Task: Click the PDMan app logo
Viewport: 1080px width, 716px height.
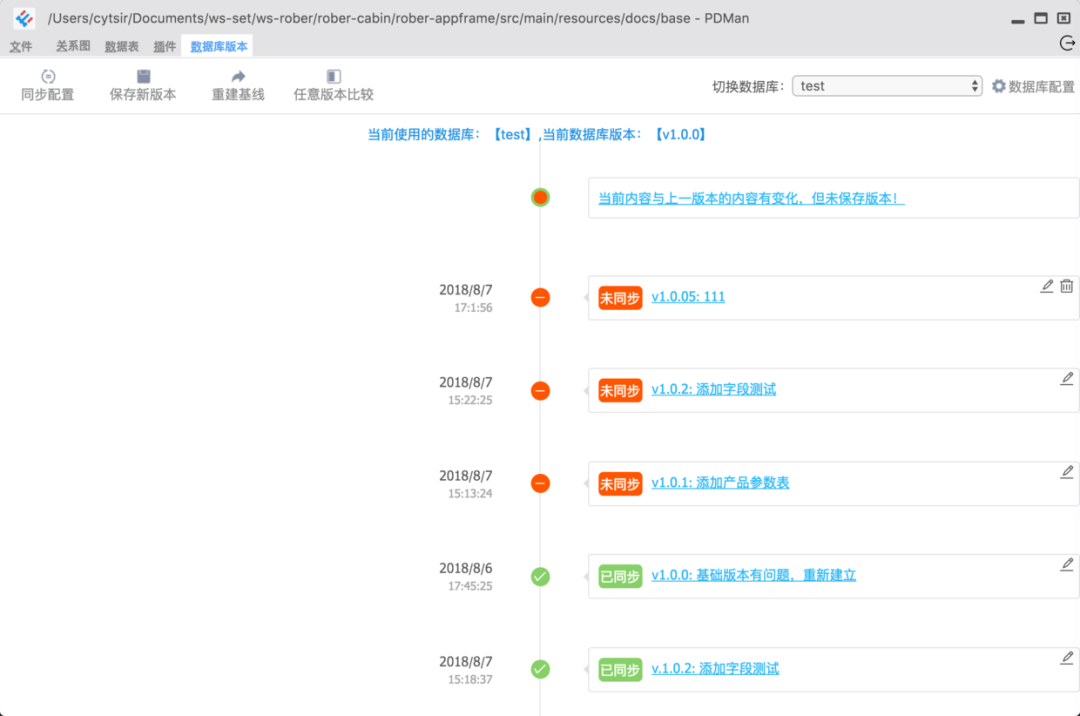Action: tap(24, 18)
